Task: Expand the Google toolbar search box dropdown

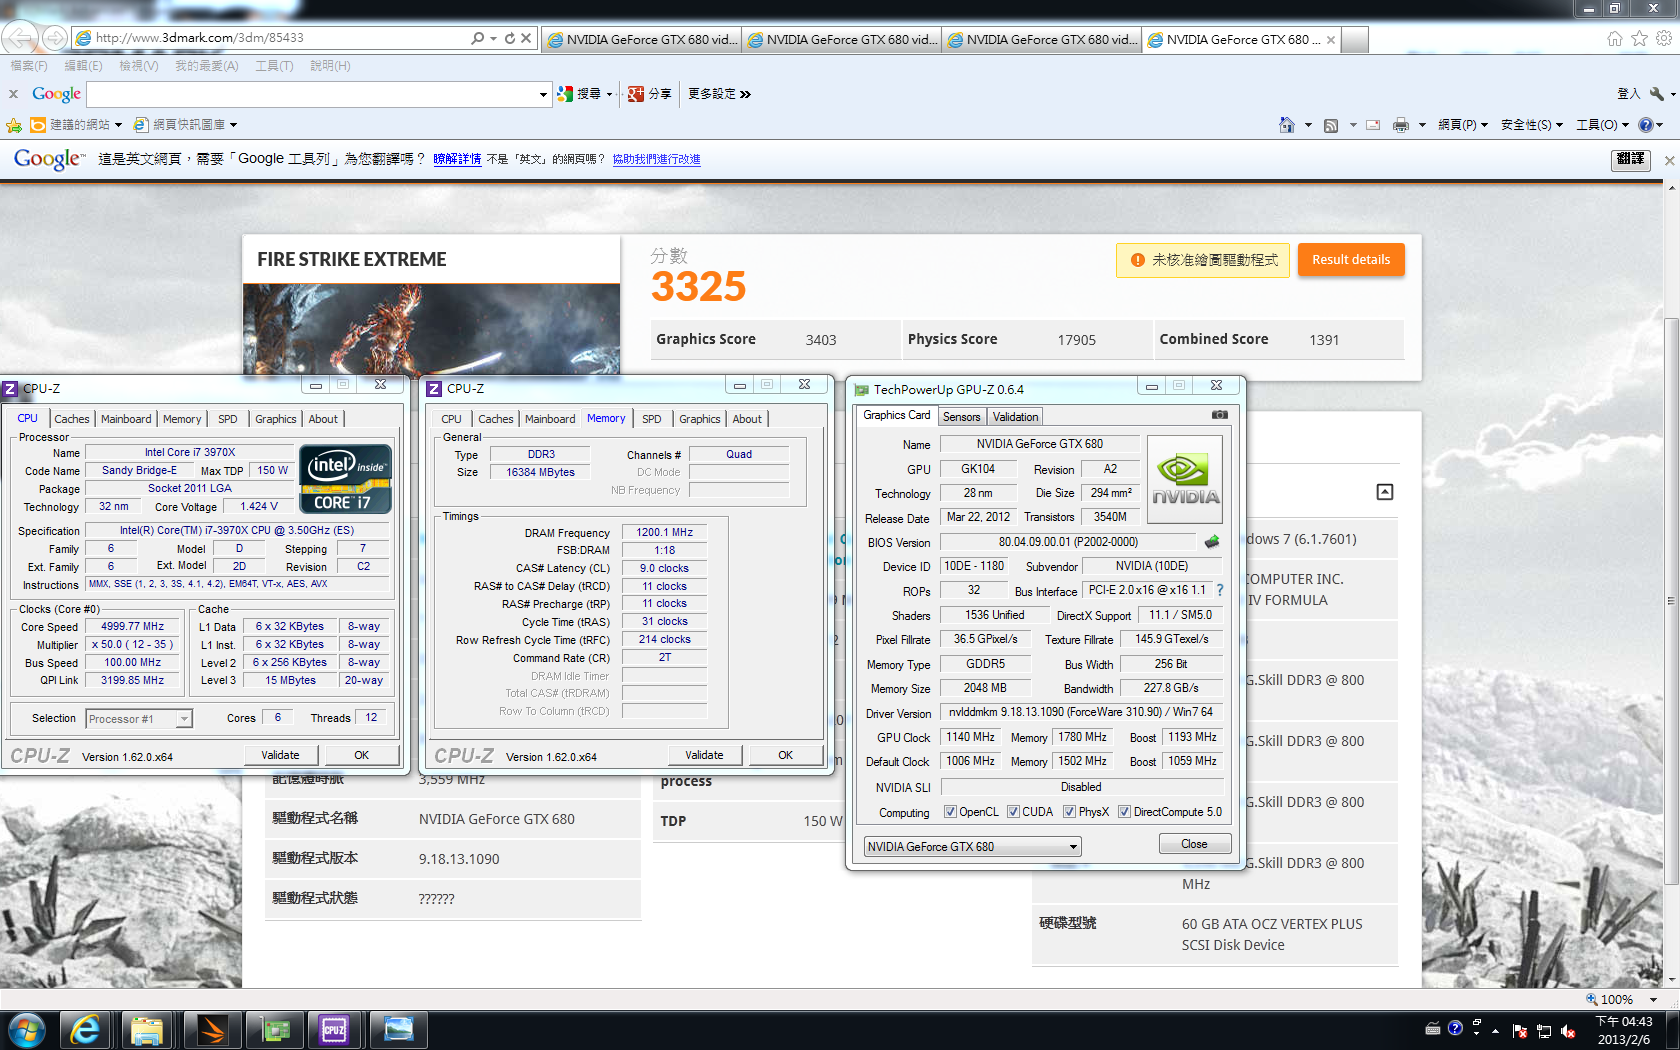Action: [x=543, y=94]
